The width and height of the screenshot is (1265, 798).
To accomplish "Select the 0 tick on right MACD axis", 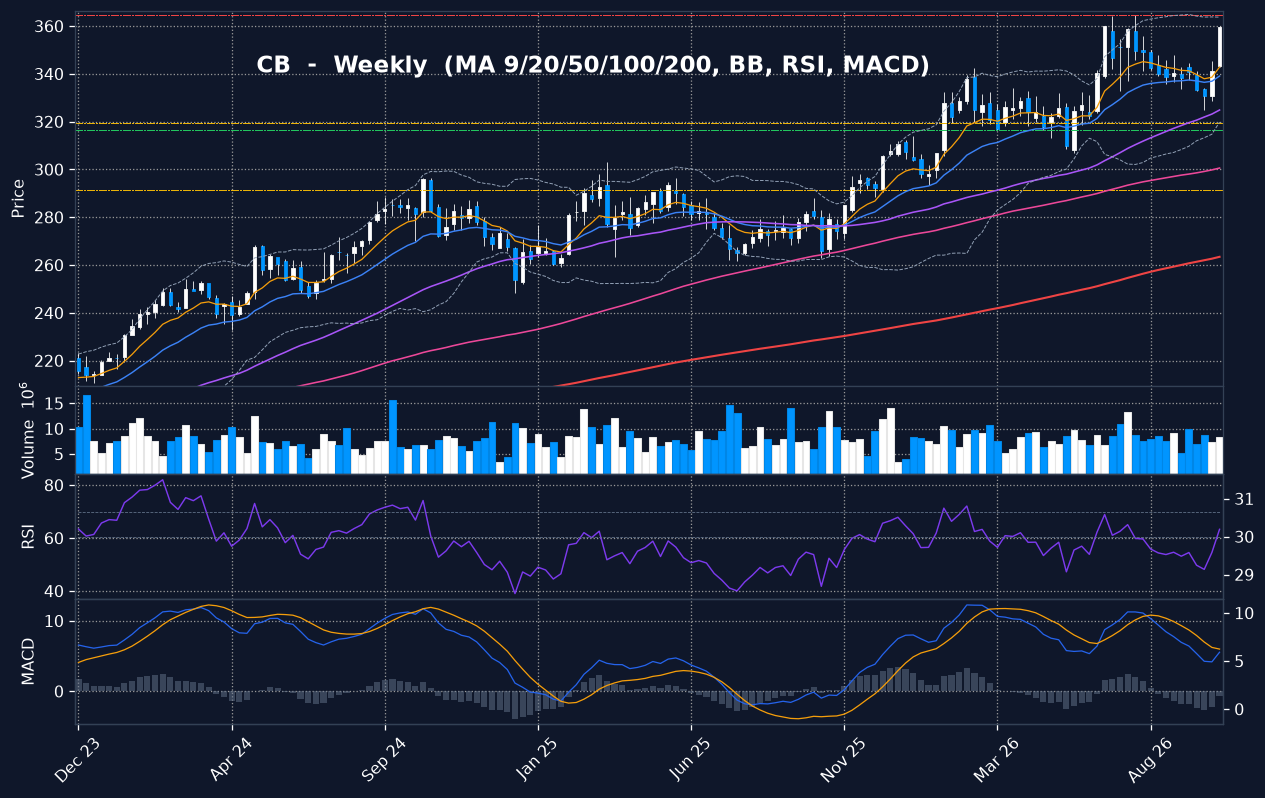I will pyautogui.click(x=1237, y=710).
